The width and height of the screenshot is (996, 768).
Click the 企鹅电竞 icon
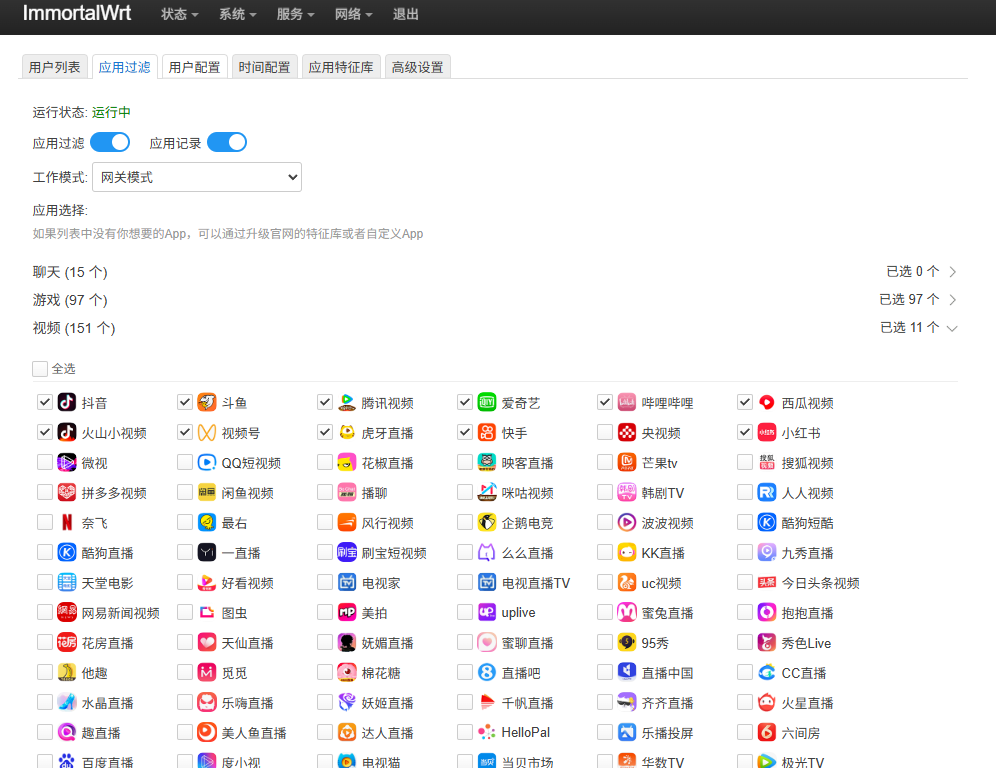(x=487, y=522)
